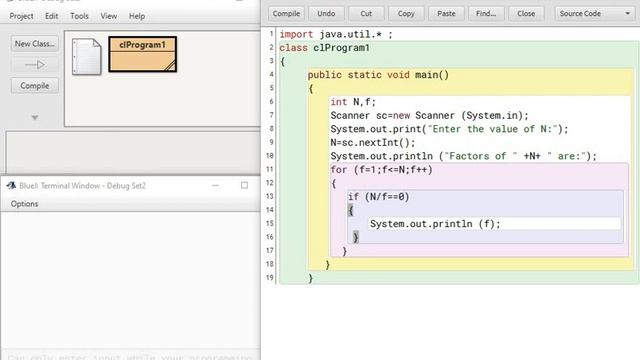
Task: Click the editor's Close button
Action: coord(526,13)
